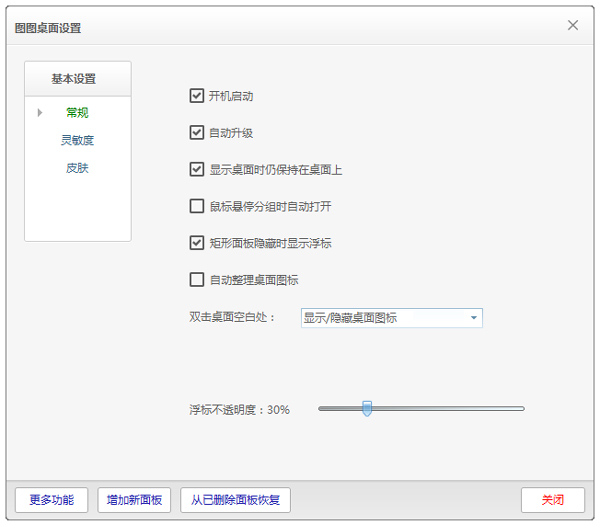Select the 常规 settings category

77,112
